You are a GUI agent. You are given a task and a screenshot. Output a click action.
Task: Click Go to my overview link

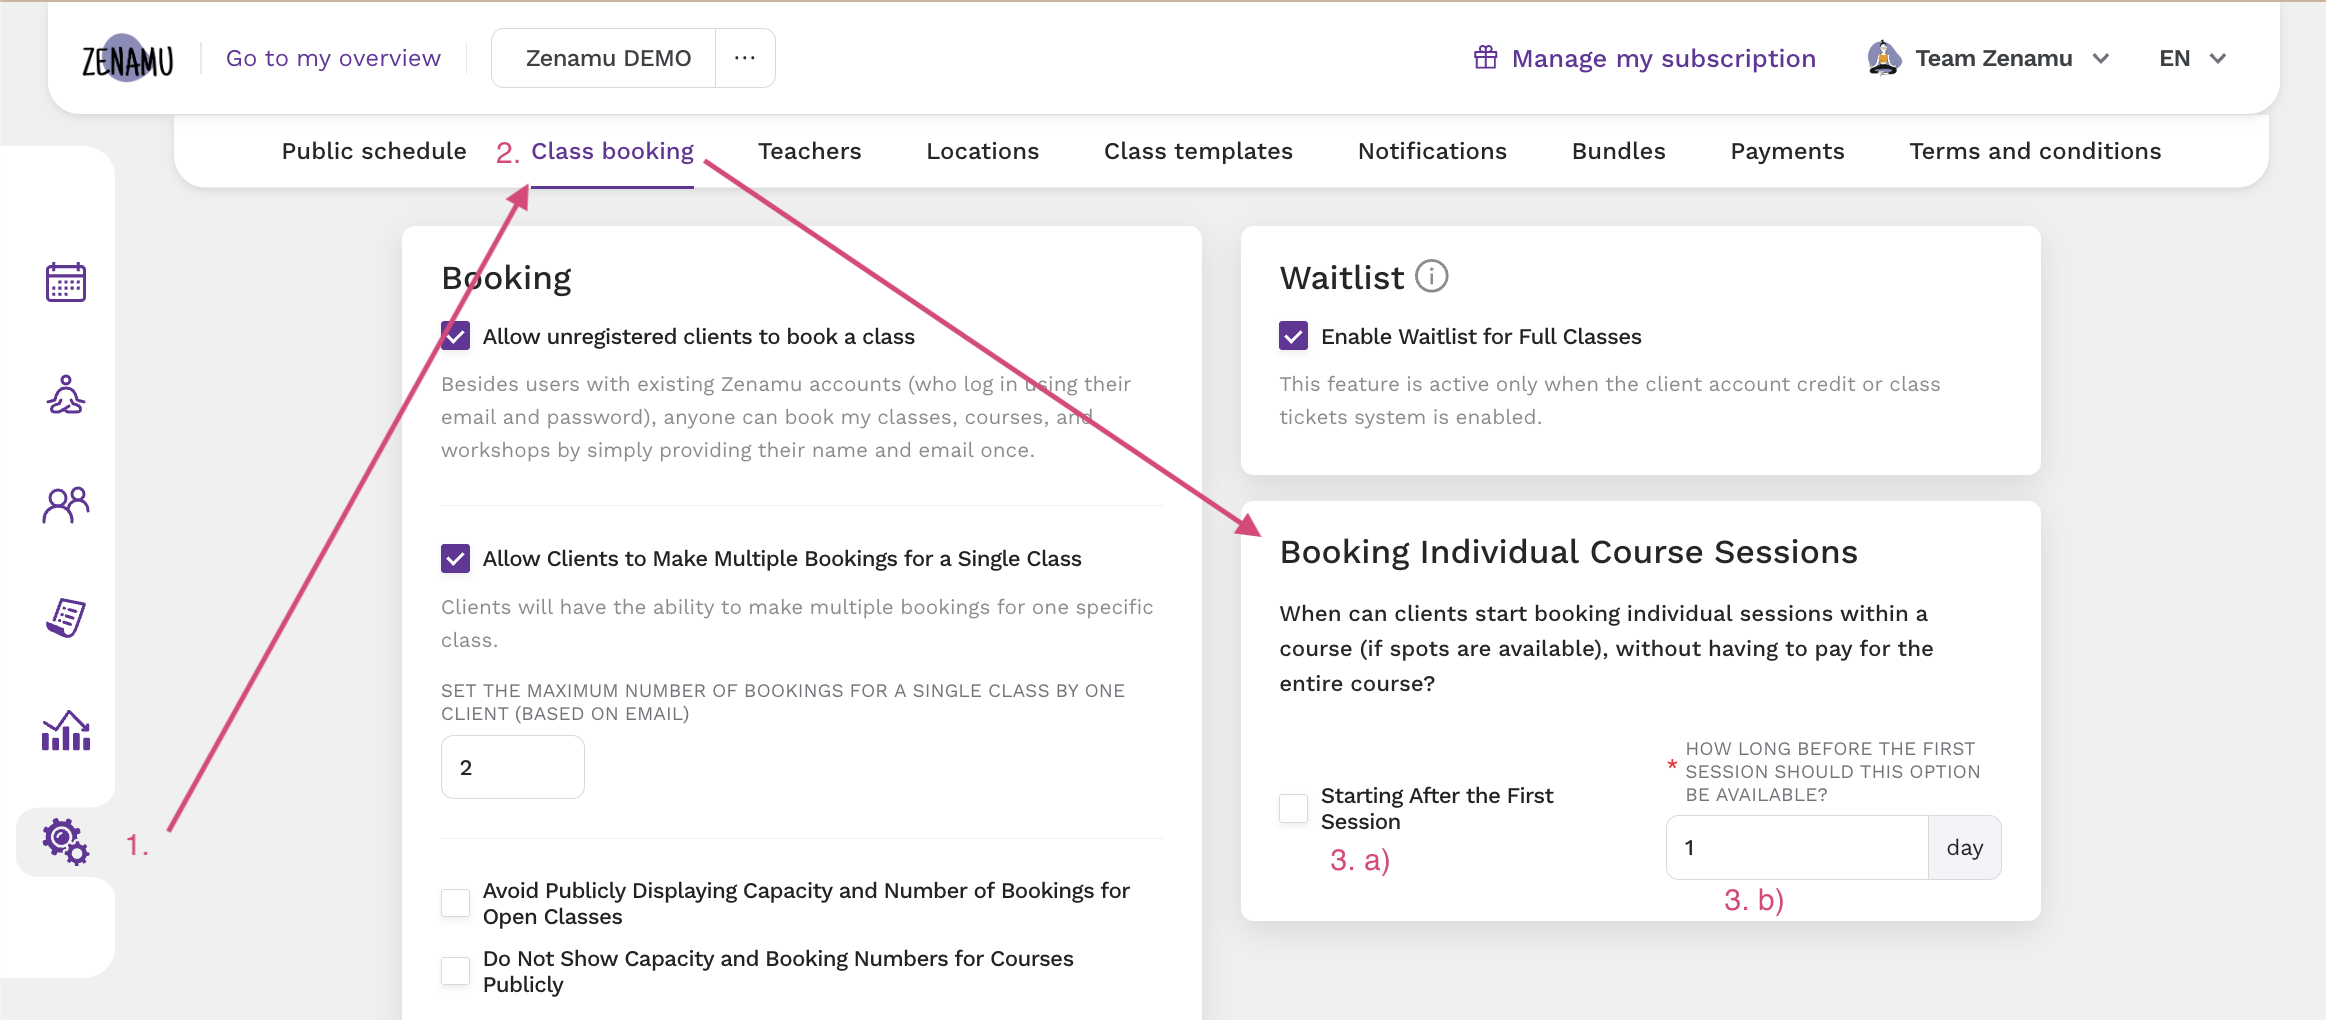pos(333,58)
